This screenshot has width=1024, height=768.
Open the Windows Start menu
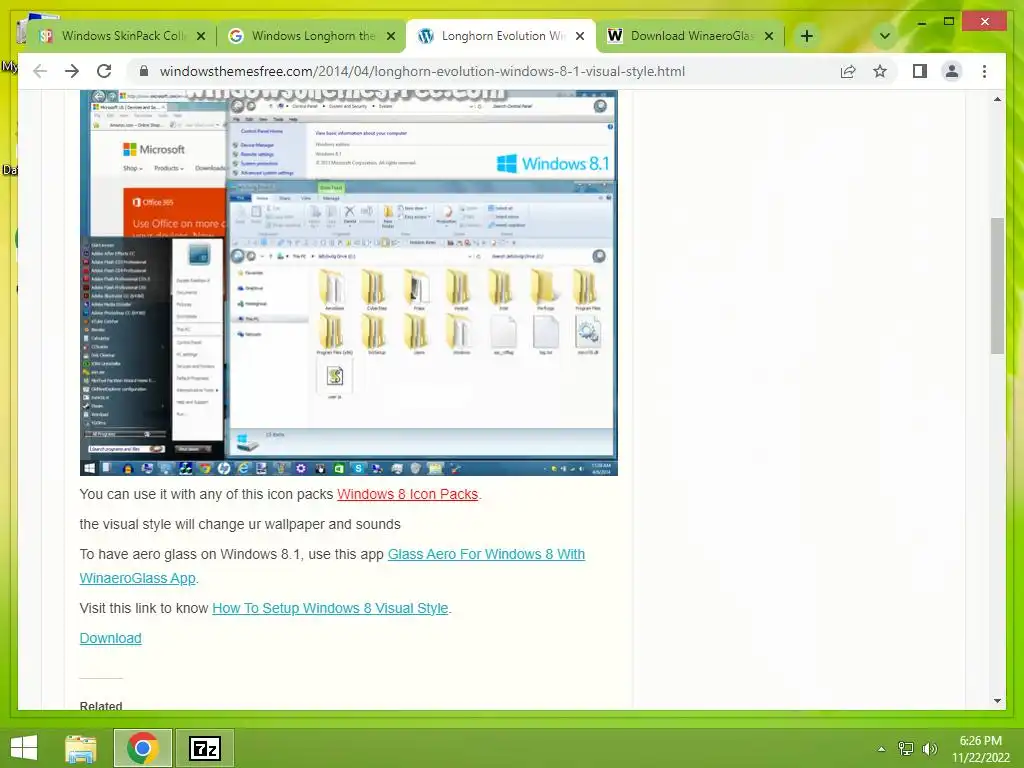click(24, 748)
